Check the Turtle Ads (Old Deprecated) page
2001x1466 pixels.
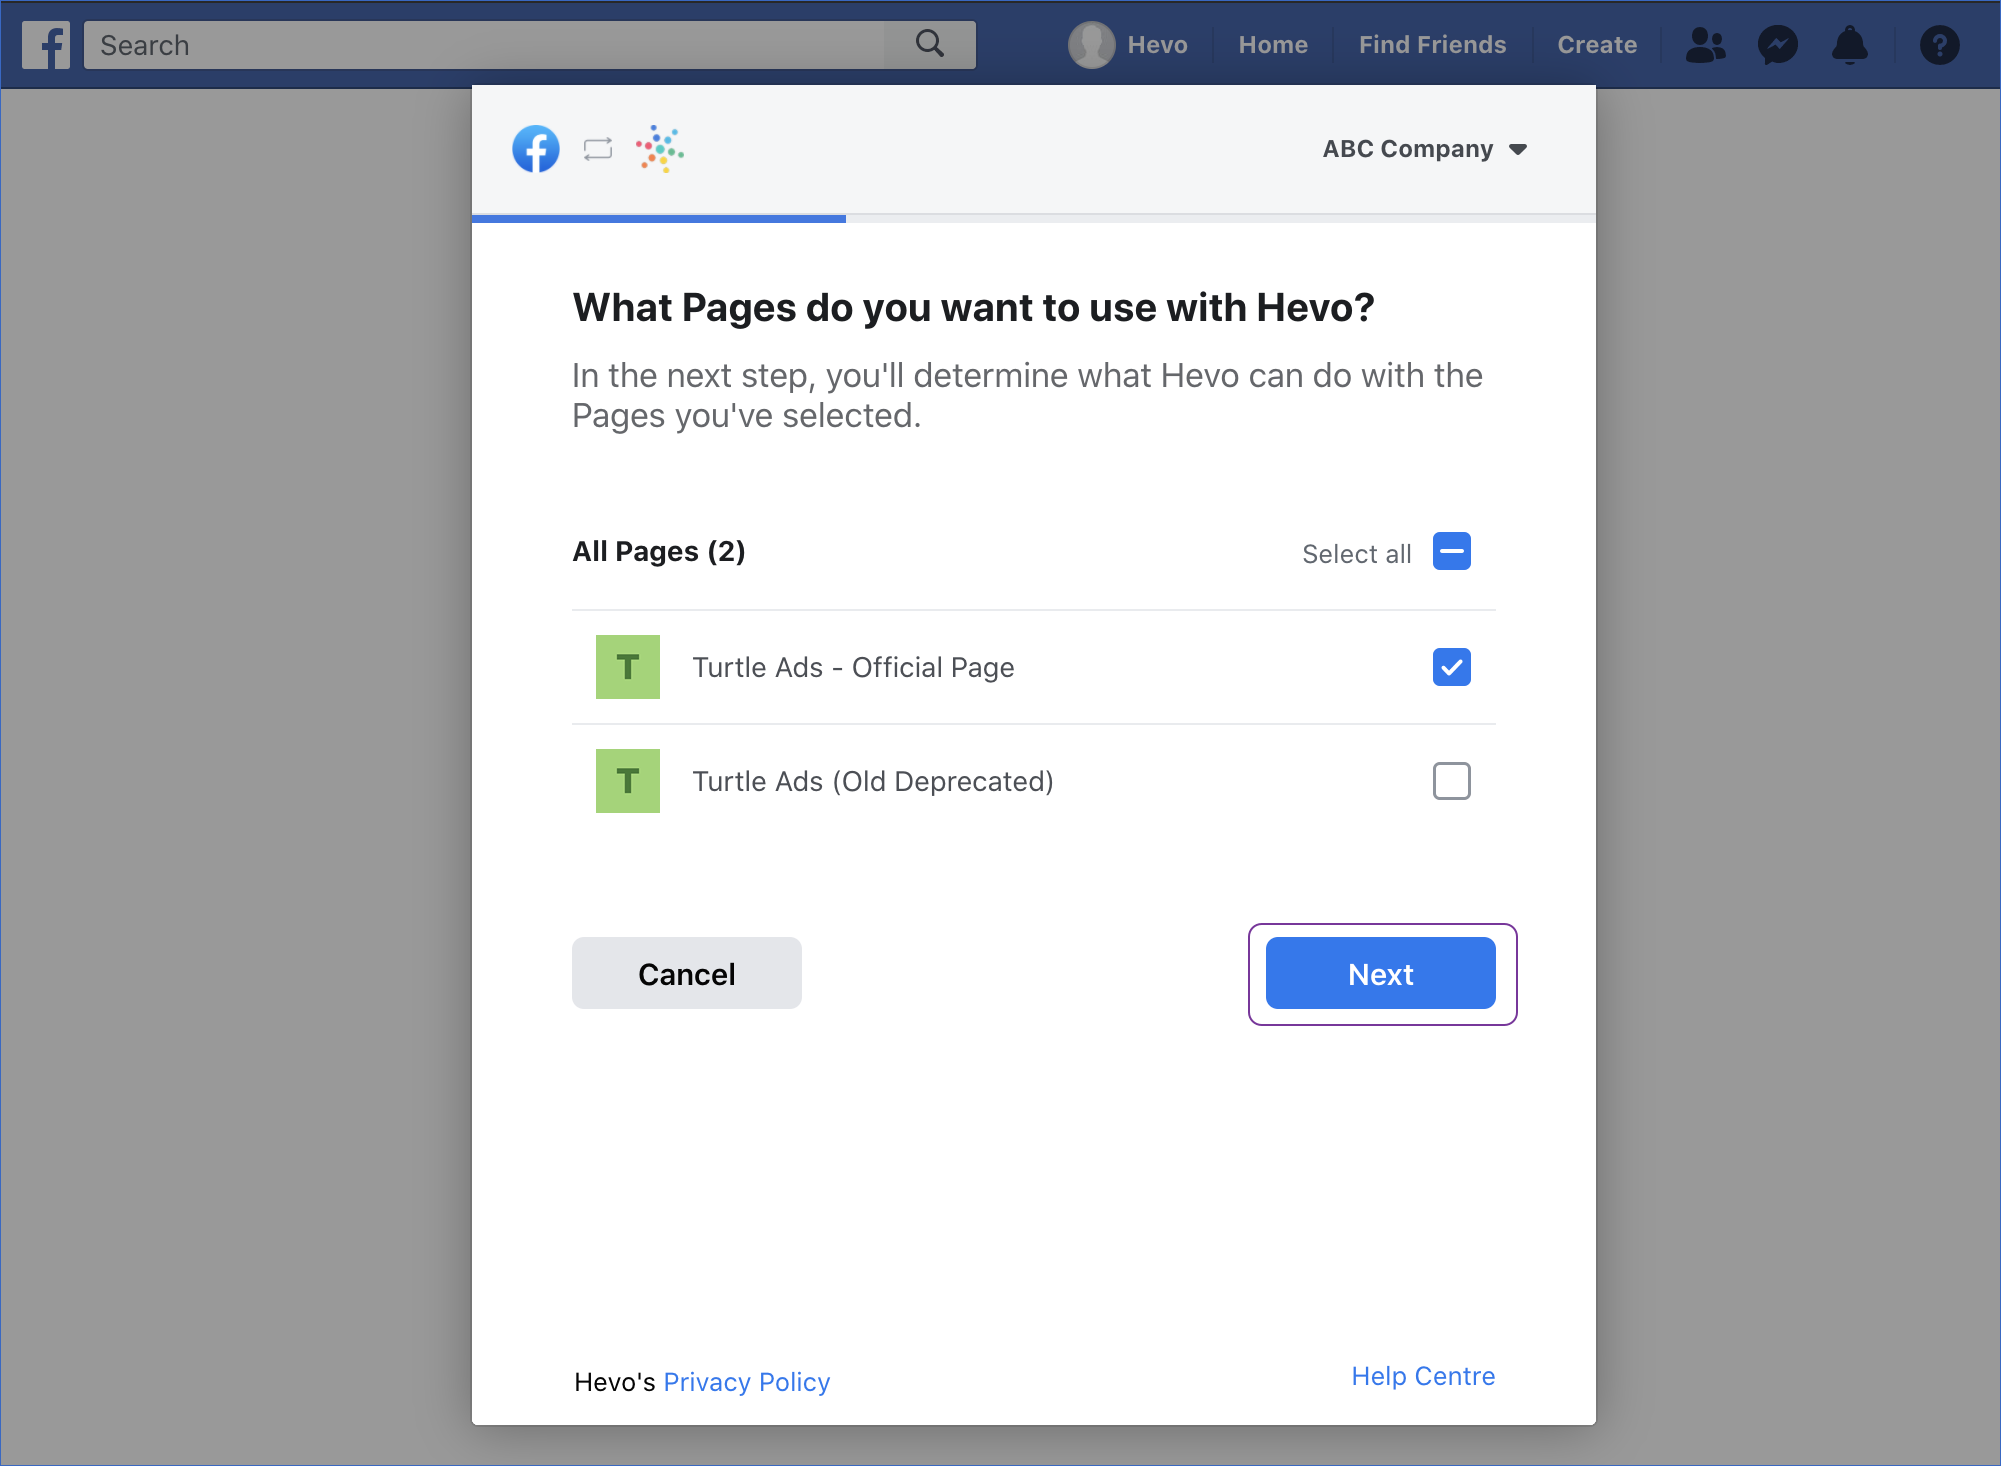pos(1451,781)
